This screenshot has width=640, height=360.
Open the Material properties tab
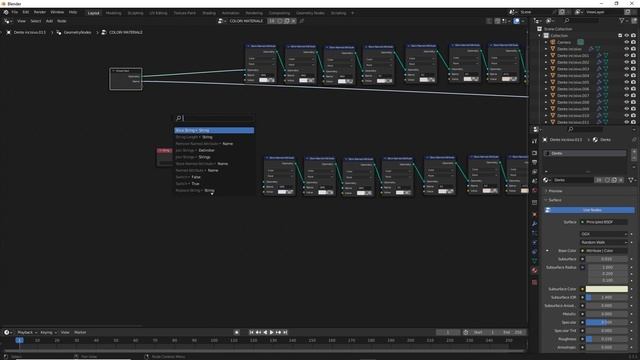tap(534, 270)
